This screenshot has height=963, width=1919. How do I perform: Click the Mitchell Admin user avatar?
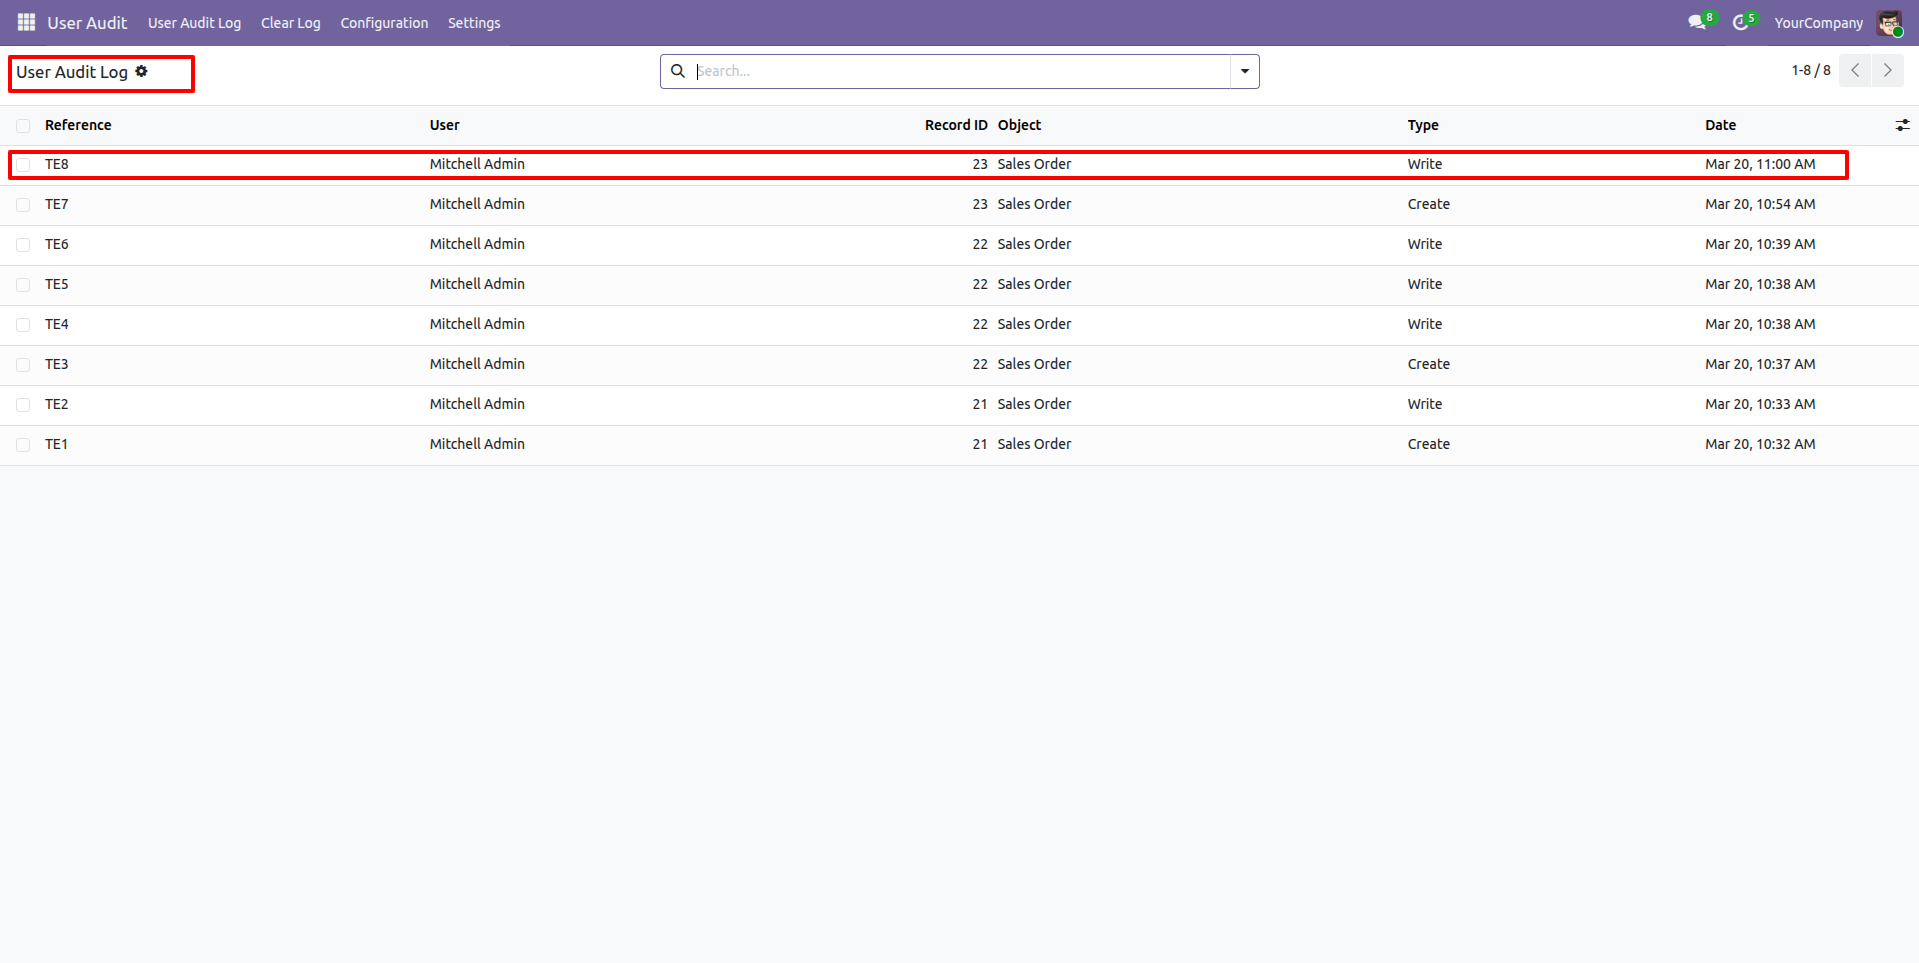[x=1889, y=23]
